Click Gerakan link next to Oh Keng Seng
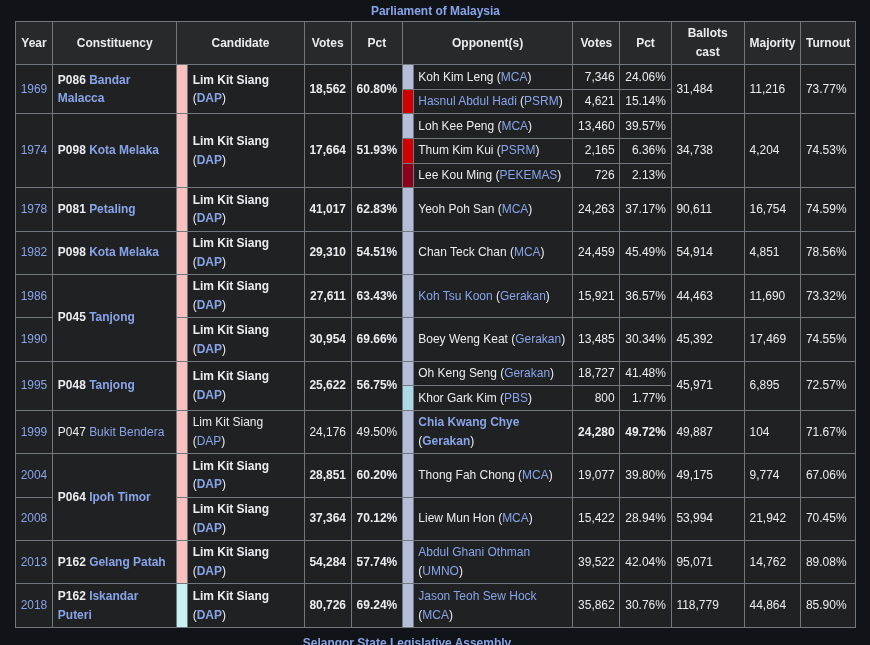 [527, 372]
